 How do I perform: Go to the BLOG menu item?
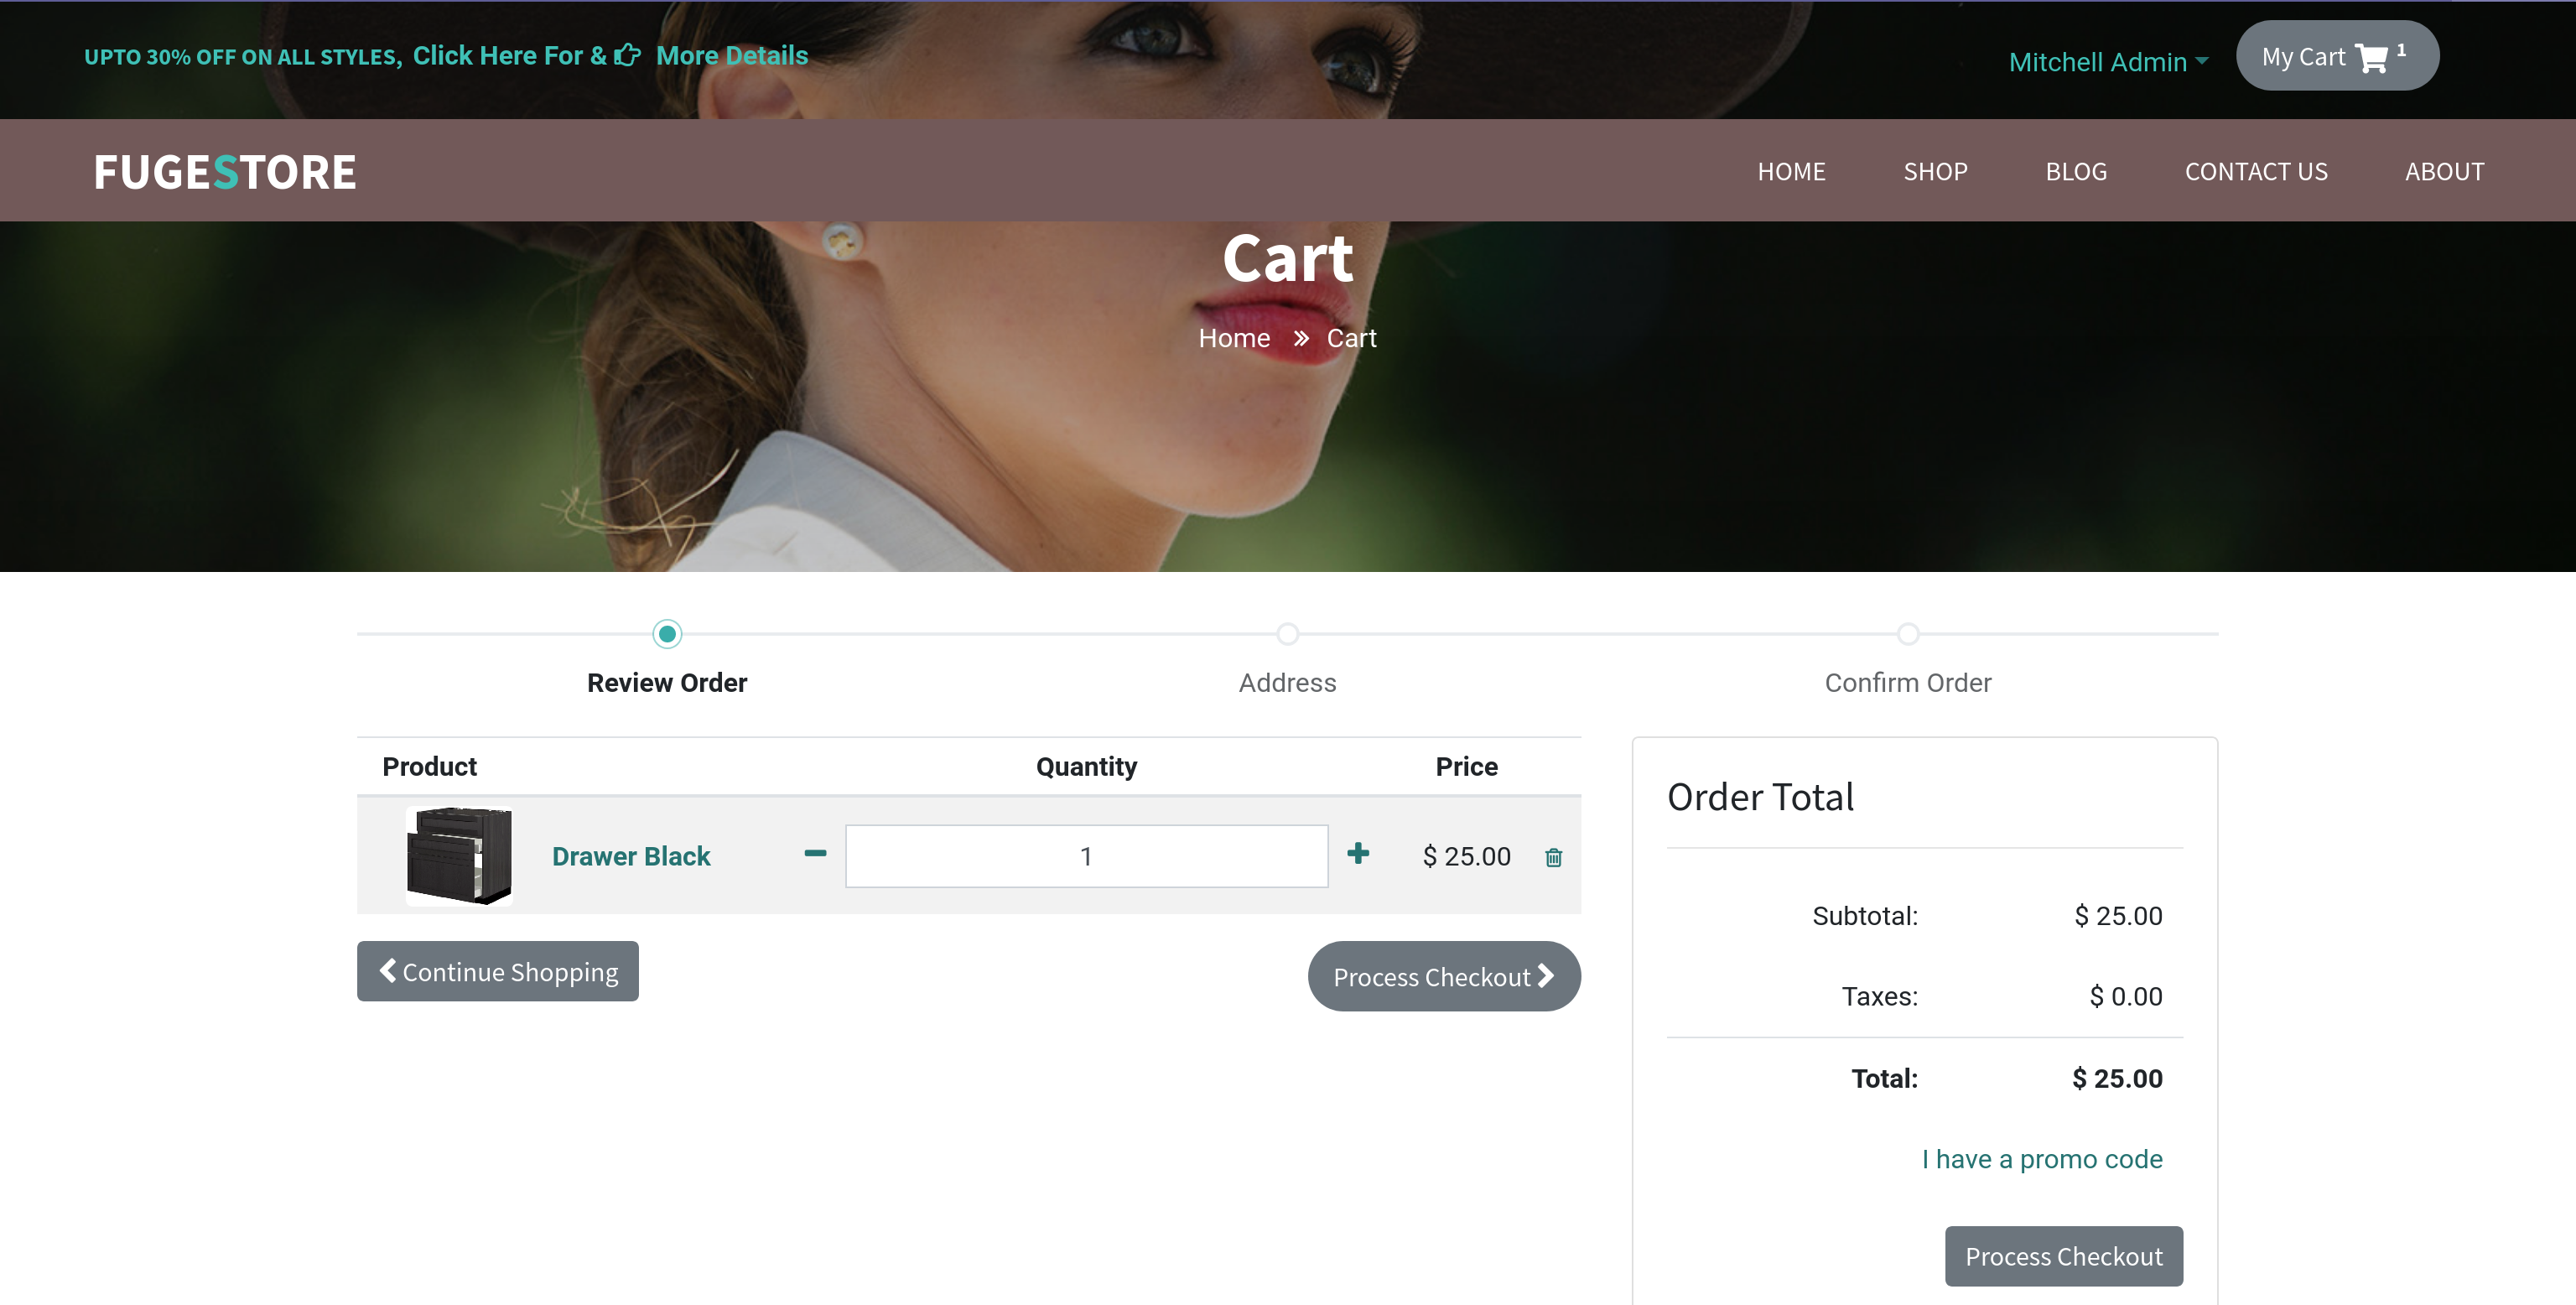click(2075, 172)
